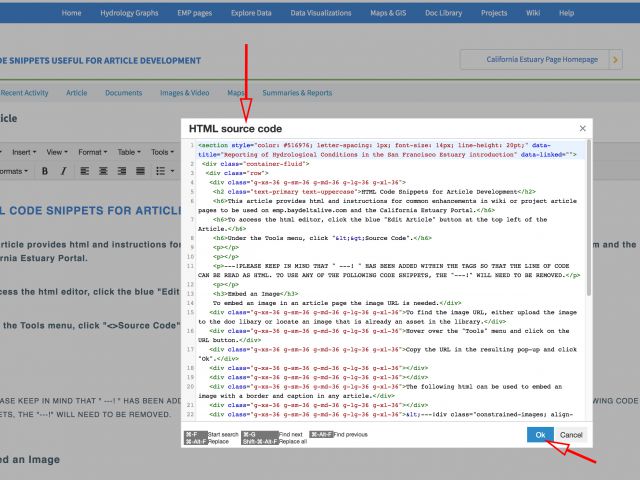Click the div class container-fluid code line
Viewport: 640px width, 480px height.
click(x=256, y=164)
